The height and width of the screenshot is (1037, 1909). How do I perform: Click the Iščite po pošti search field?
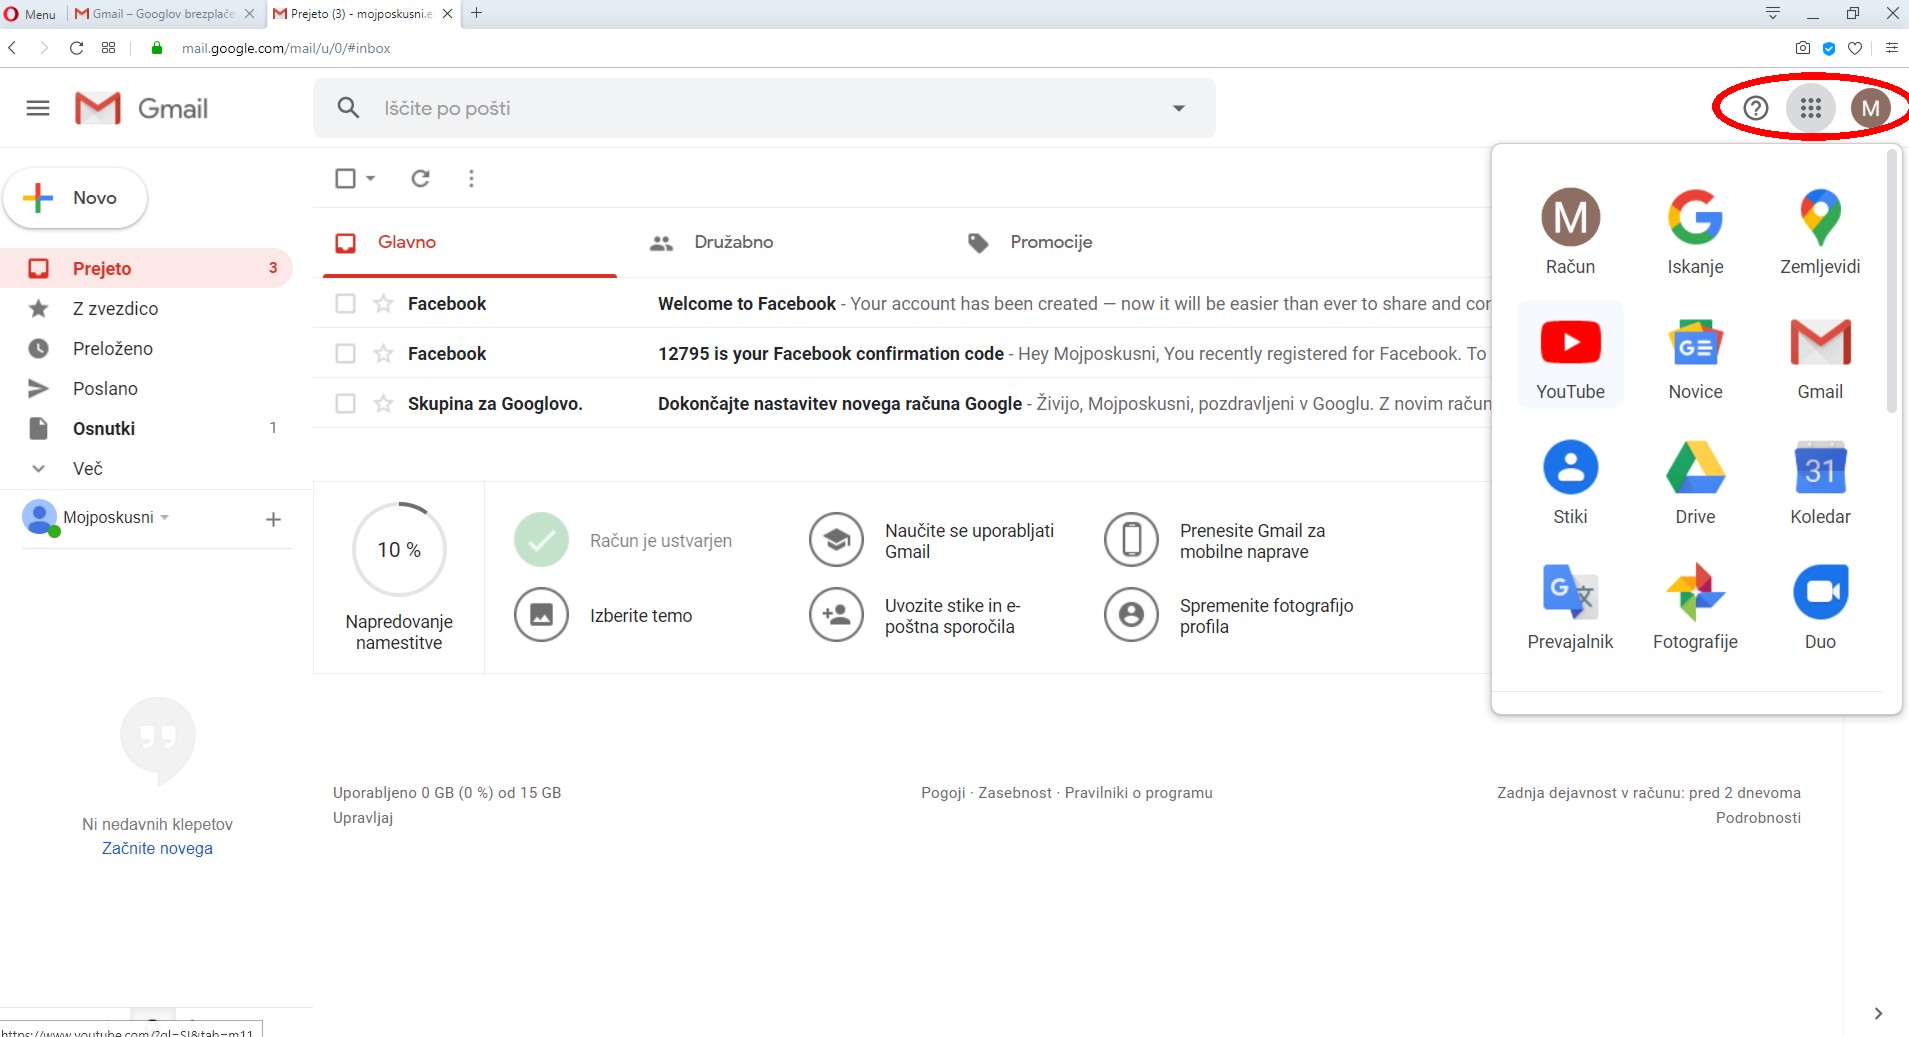(760, 108)
